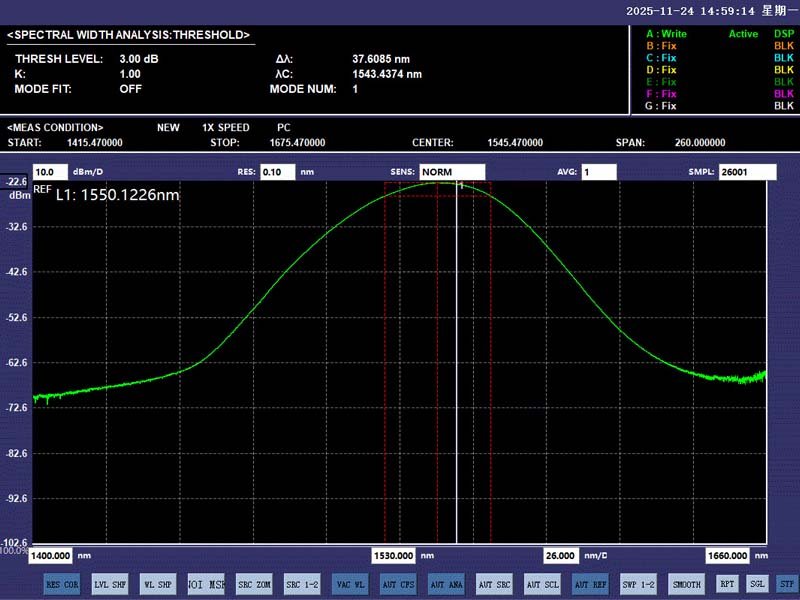Click the 1400.000 start wavelength field
800x600 pixels.
(51, 555)
